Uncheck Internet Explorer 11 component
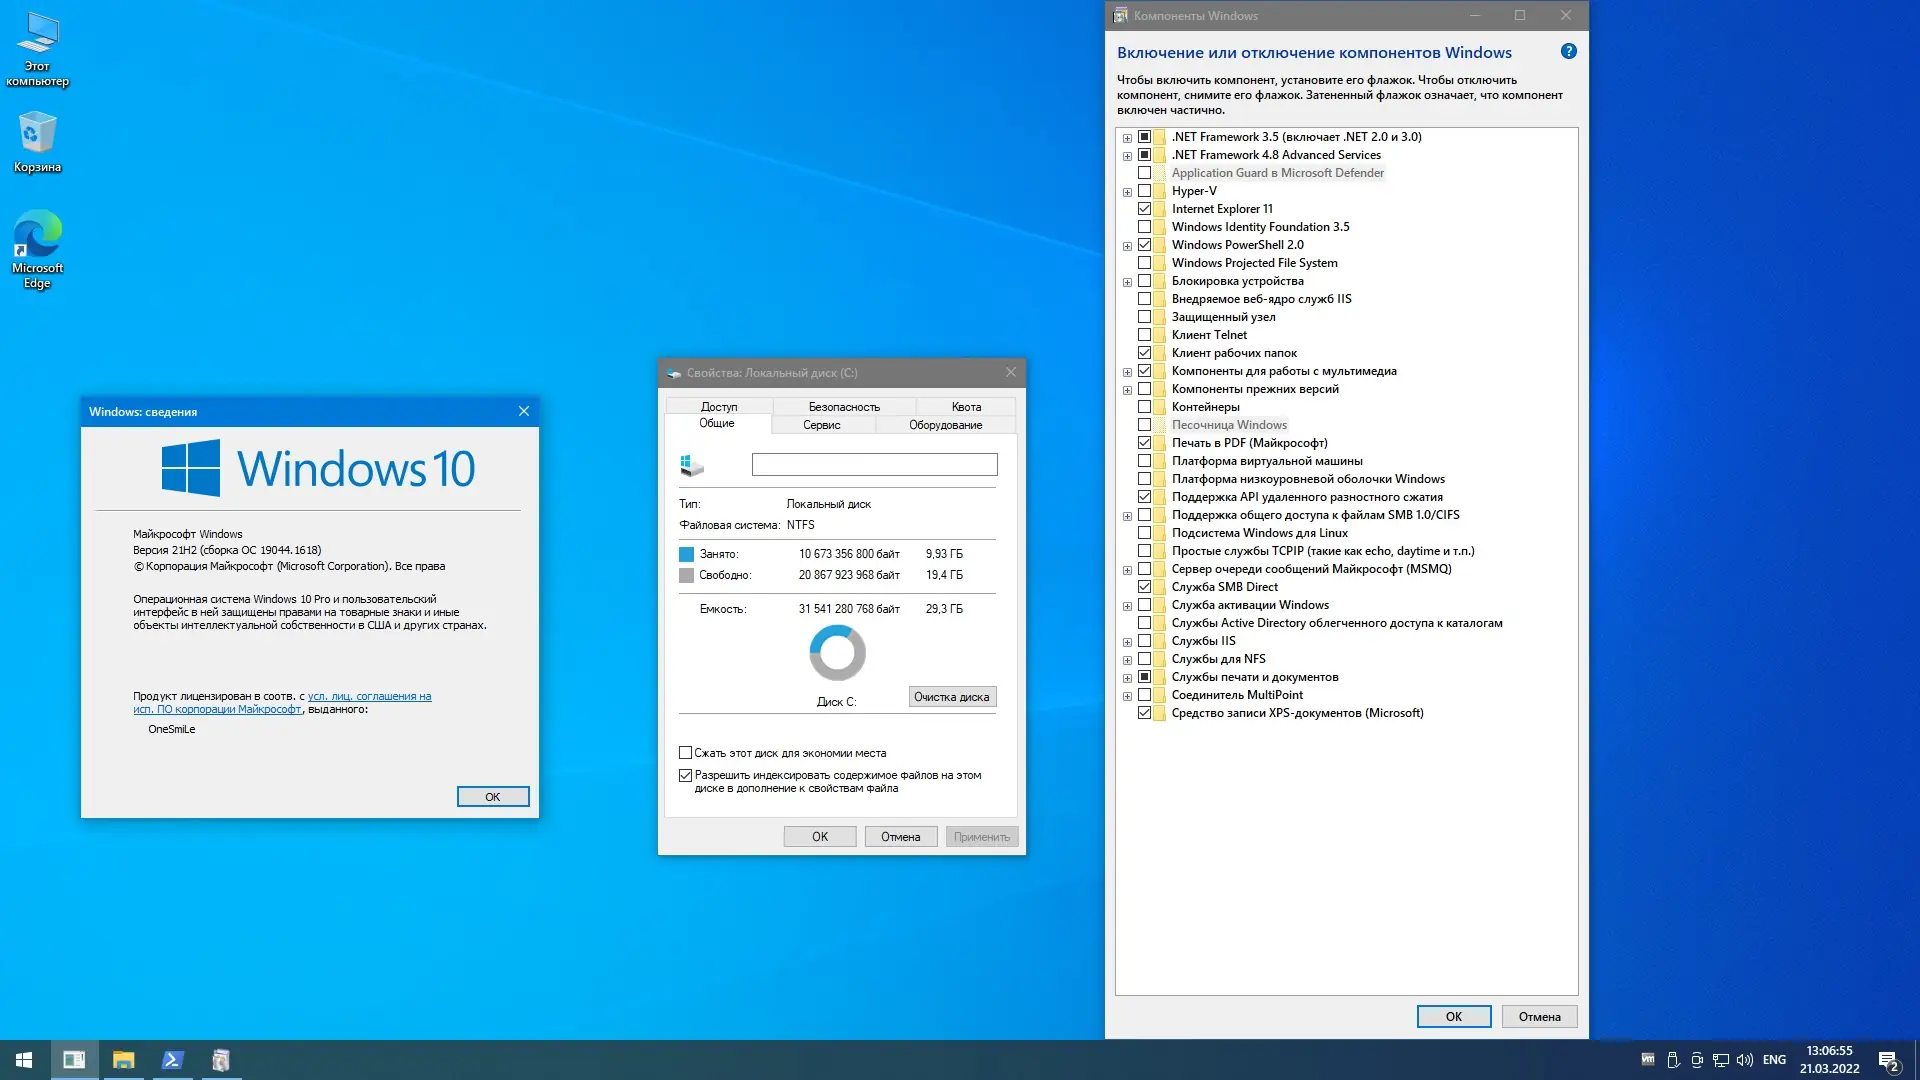This screenshot has height=1080, width=1920. point(1145,209)
